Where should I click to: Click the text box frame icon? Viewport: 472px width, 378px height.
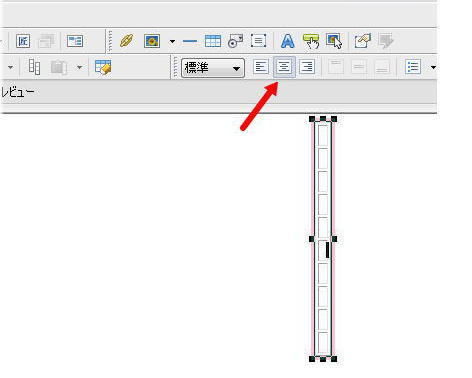(258, 41)
